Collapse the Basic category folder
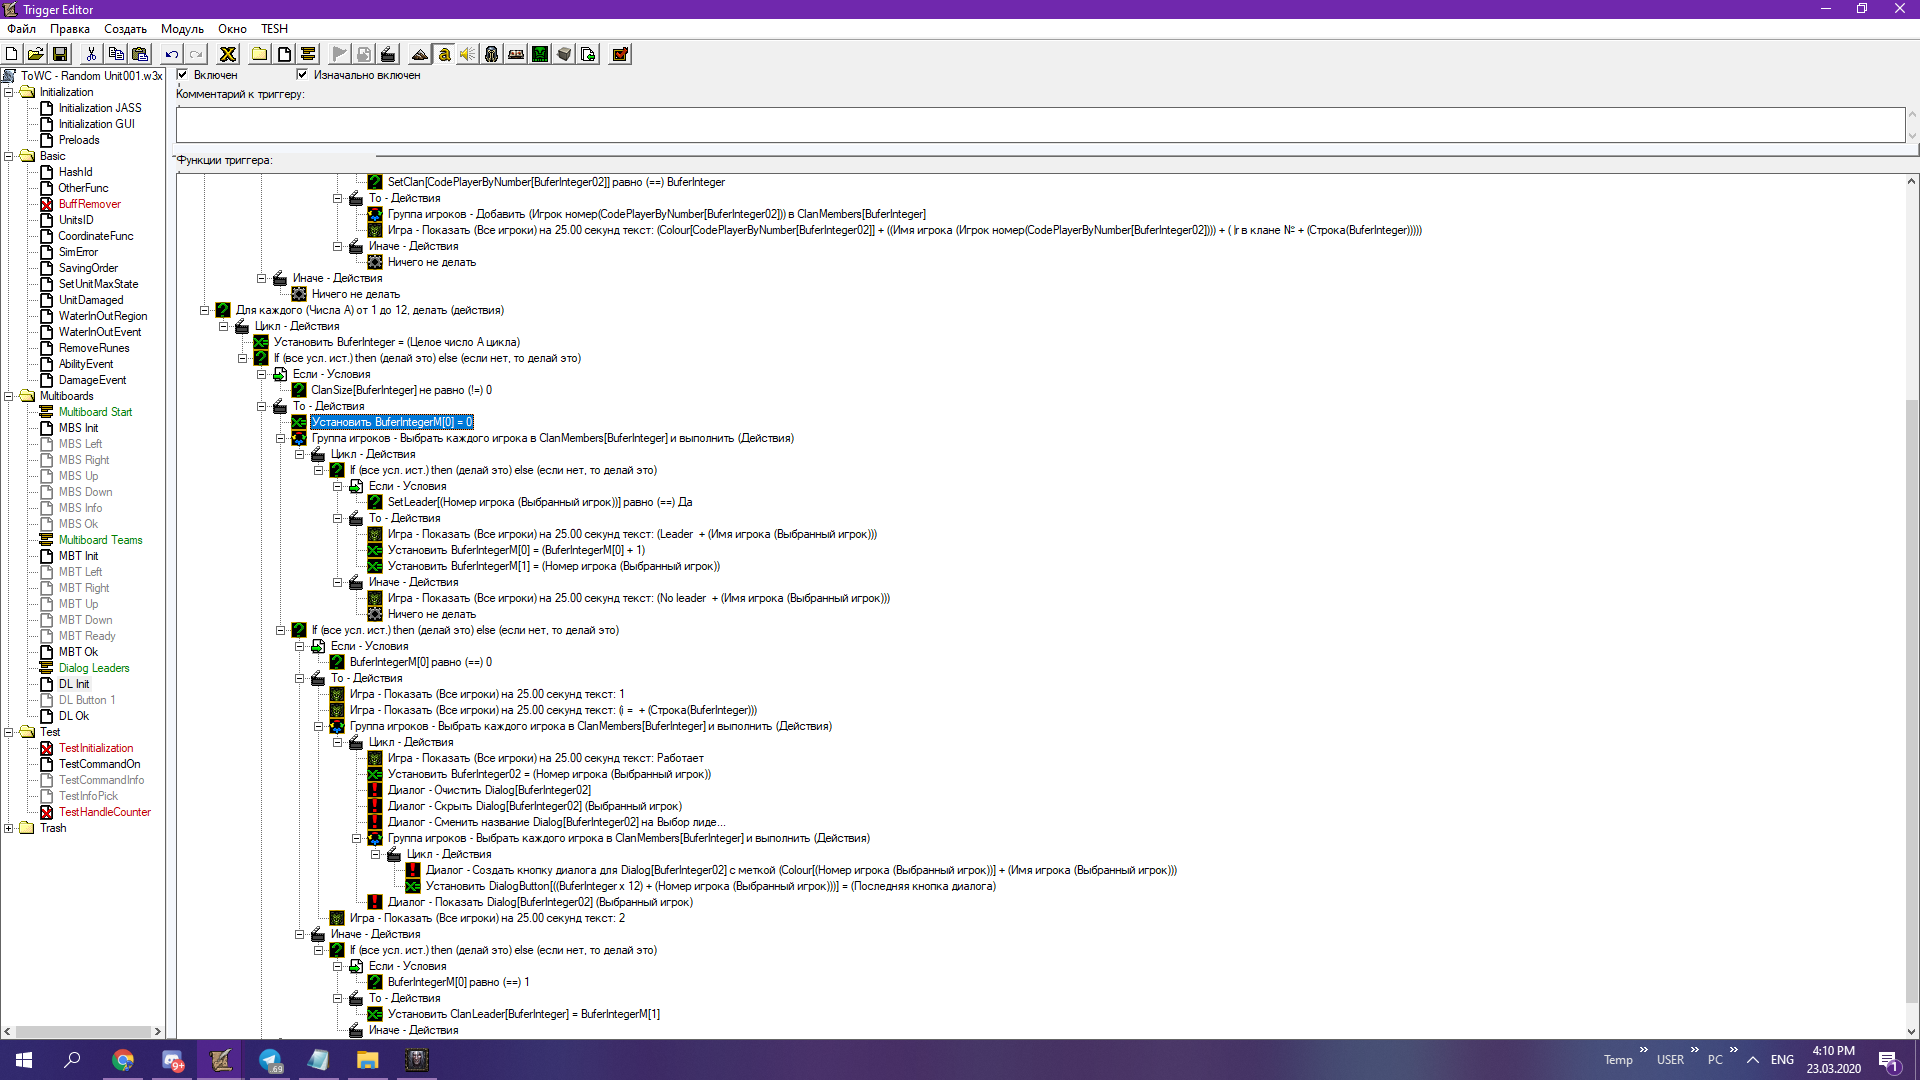 (9, 156)
